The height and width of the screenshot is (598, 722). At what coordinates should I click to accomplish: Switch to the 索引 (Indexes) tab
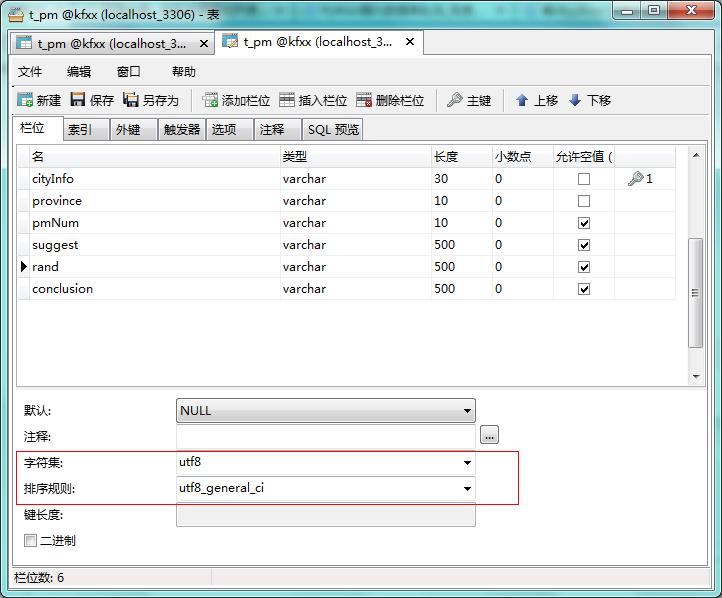(86, 130)
